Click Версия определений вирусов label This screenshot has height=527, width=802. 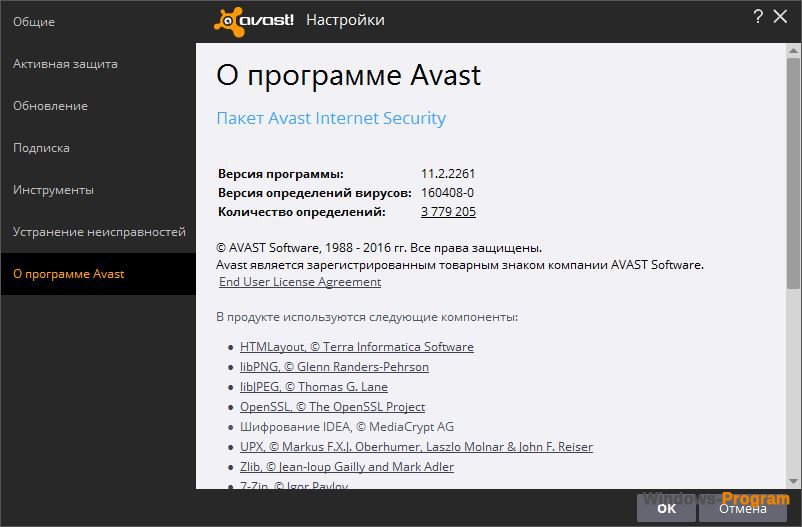315,193
